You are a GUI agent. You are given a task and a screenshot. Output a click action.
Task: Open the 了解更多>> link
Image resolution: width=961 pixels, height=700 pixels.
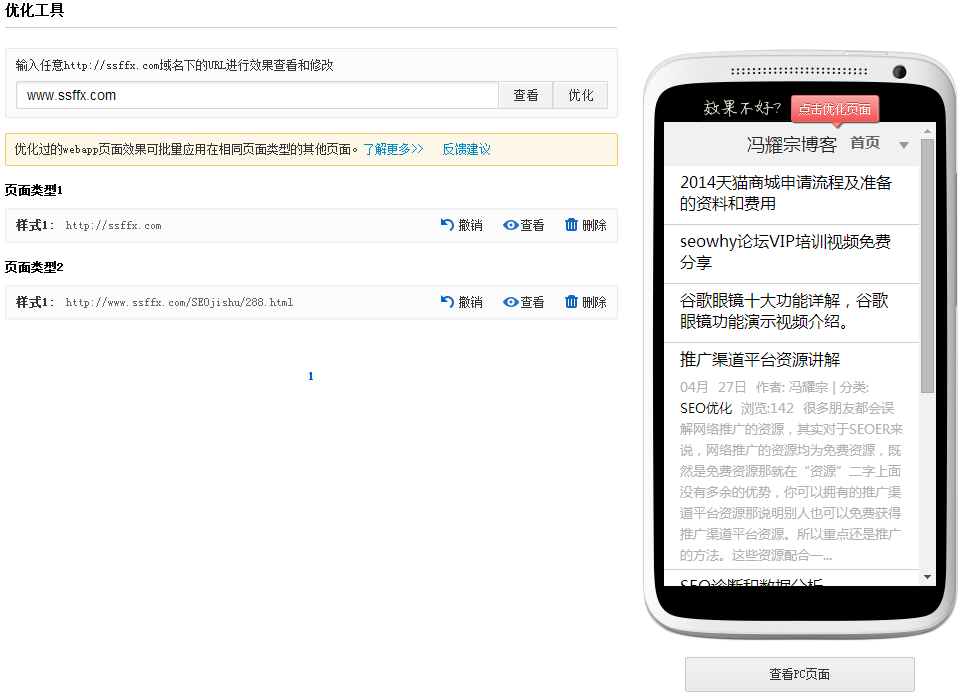(x=393, y=149)
